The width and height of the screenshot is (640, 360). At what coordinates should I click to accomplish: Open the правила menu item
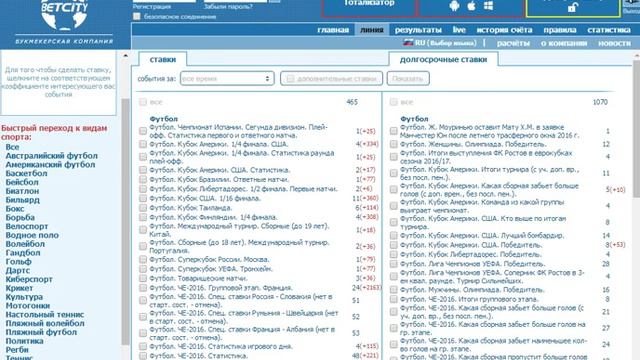tap(560, 30)
